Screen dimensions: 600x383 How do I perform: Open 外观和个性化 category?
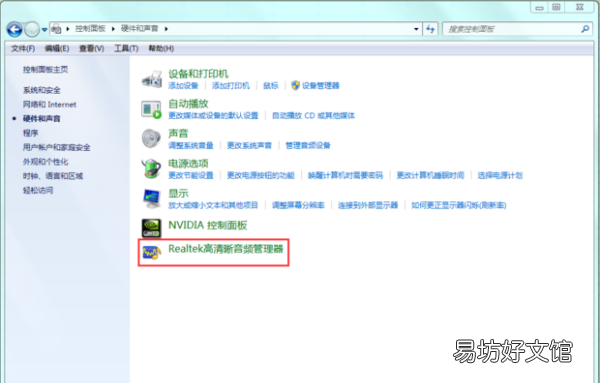[x=45, y=161]
